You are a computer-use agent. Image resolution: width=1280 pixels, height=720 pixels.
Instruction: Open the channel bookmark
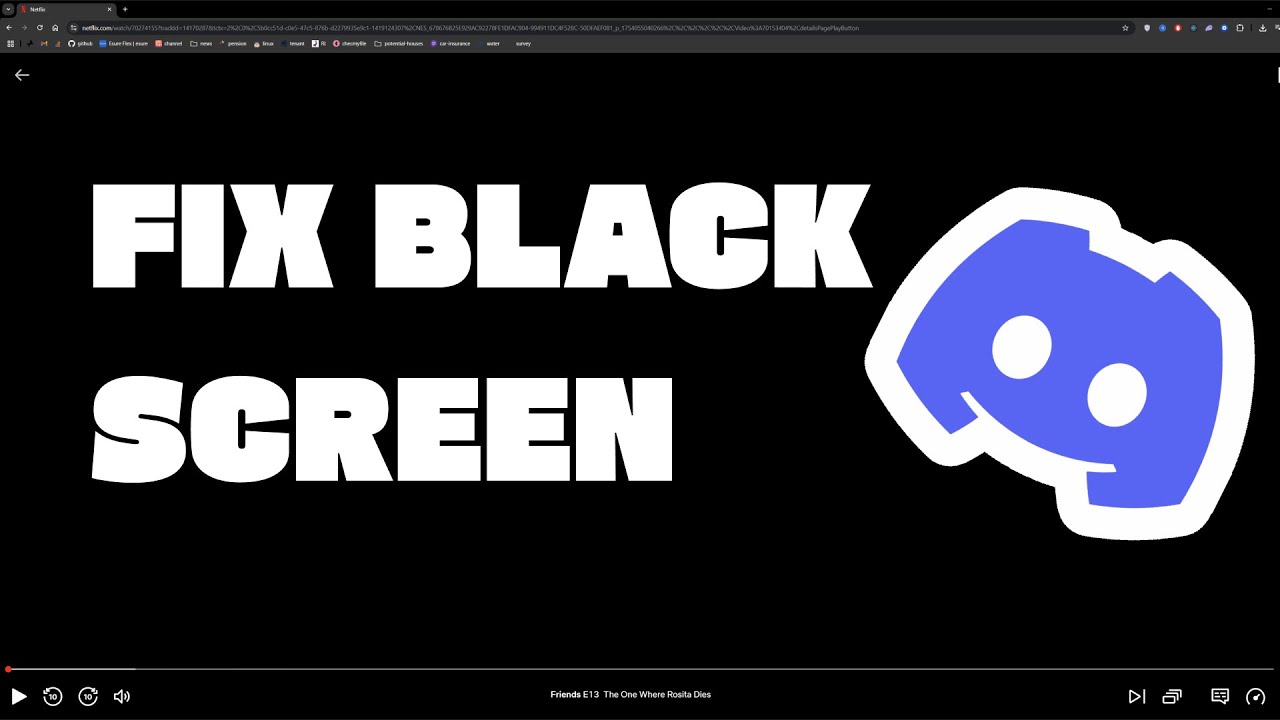tap(168, 44)
